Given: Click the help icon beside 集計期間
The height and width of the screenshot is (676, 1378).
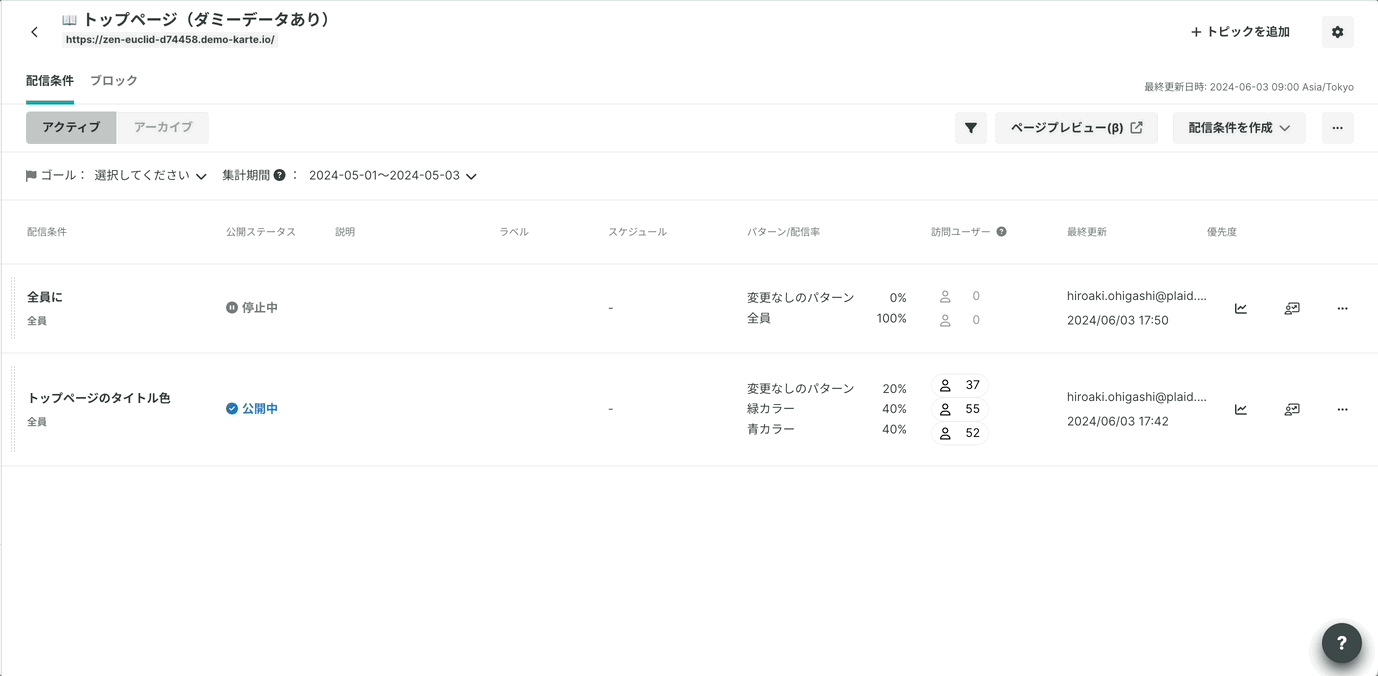Looking at the screenshot, I should (x=280, y=175).
